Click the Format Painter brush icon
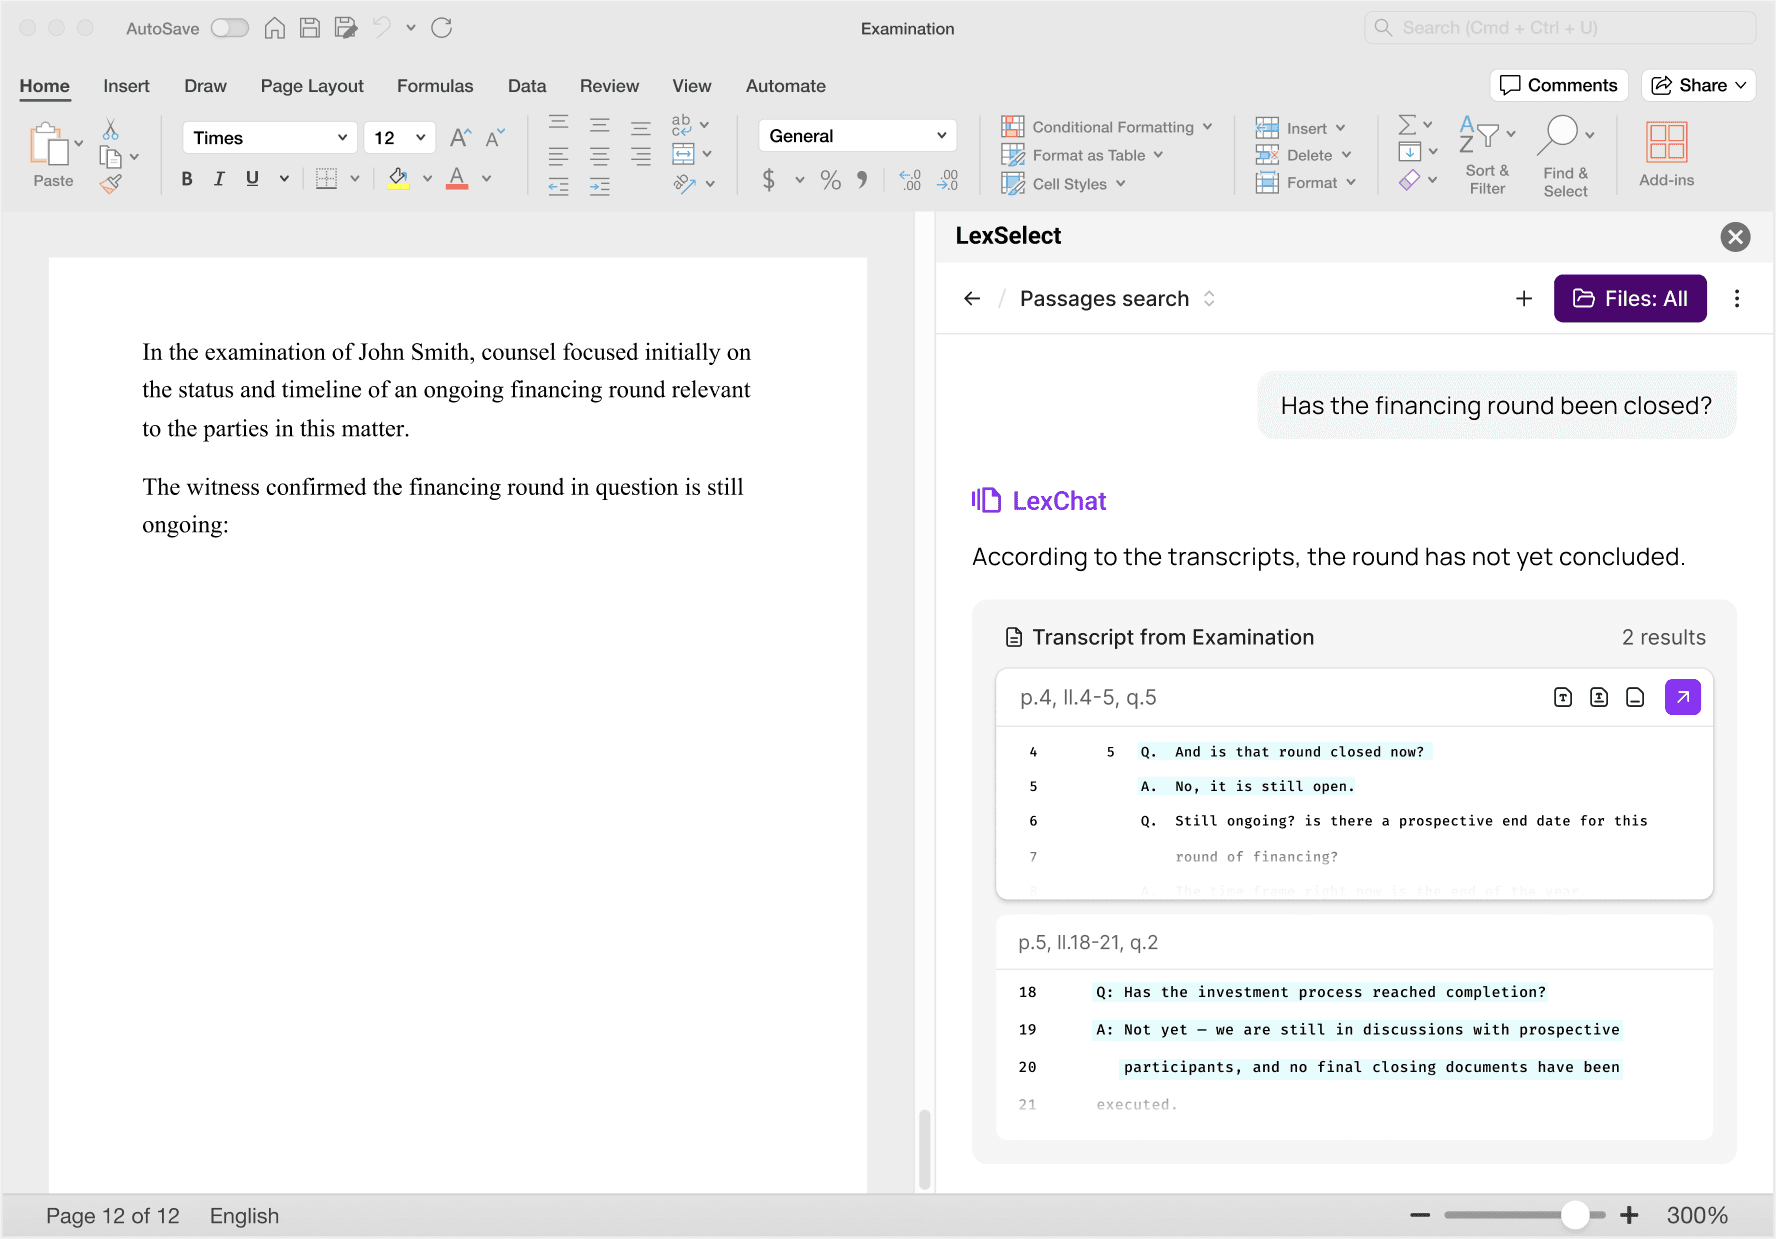The height and width of the screenshot is (1239, 1776). (111, 183)
